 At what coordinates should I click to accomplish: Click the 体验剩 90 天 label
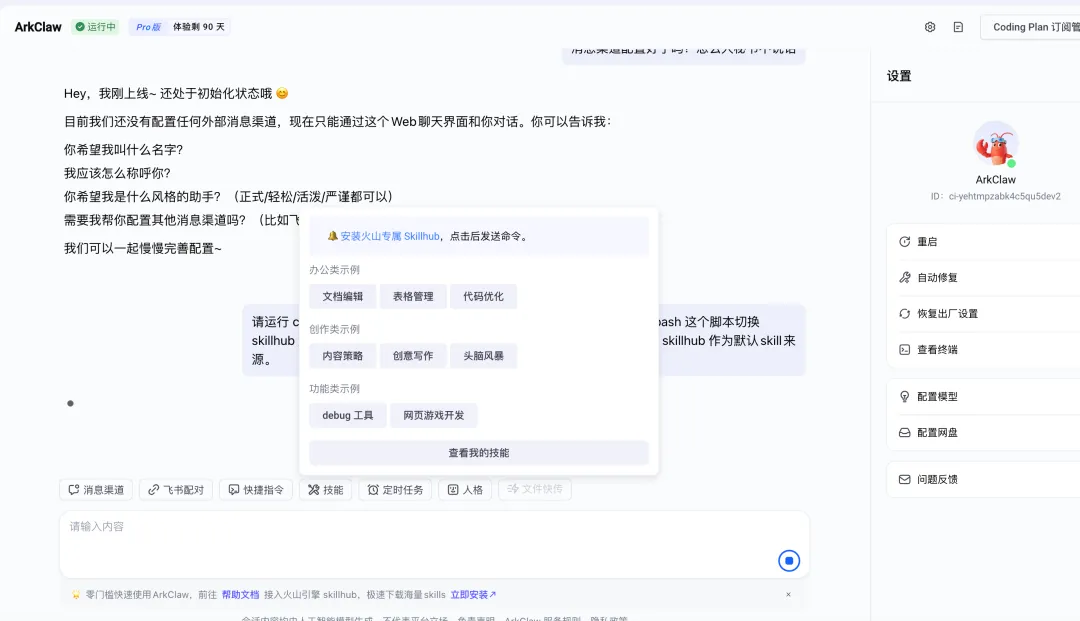click(198, 27)
